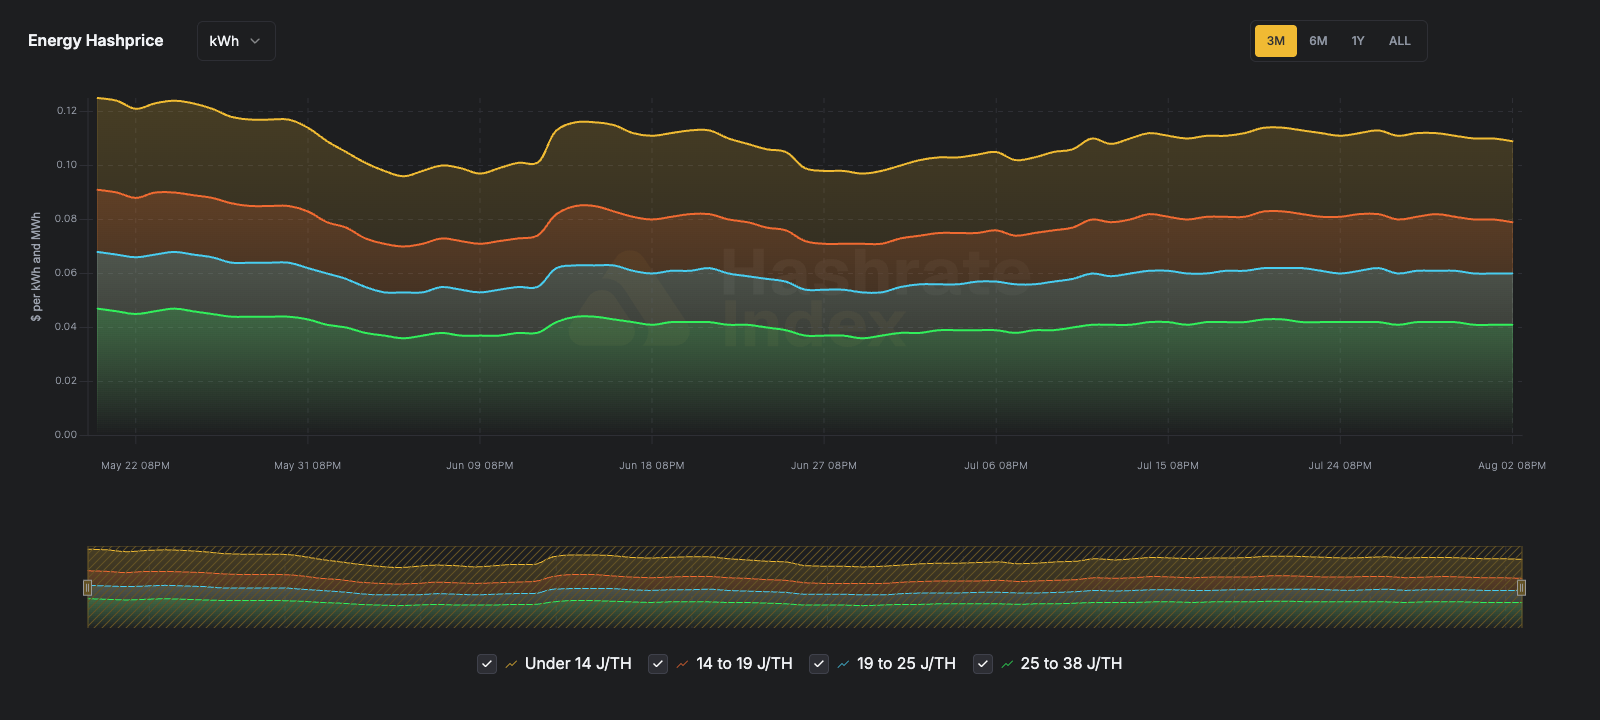
Task: Click the 25 to 38 J/TH legend label
Action: tap(1071, 664)
